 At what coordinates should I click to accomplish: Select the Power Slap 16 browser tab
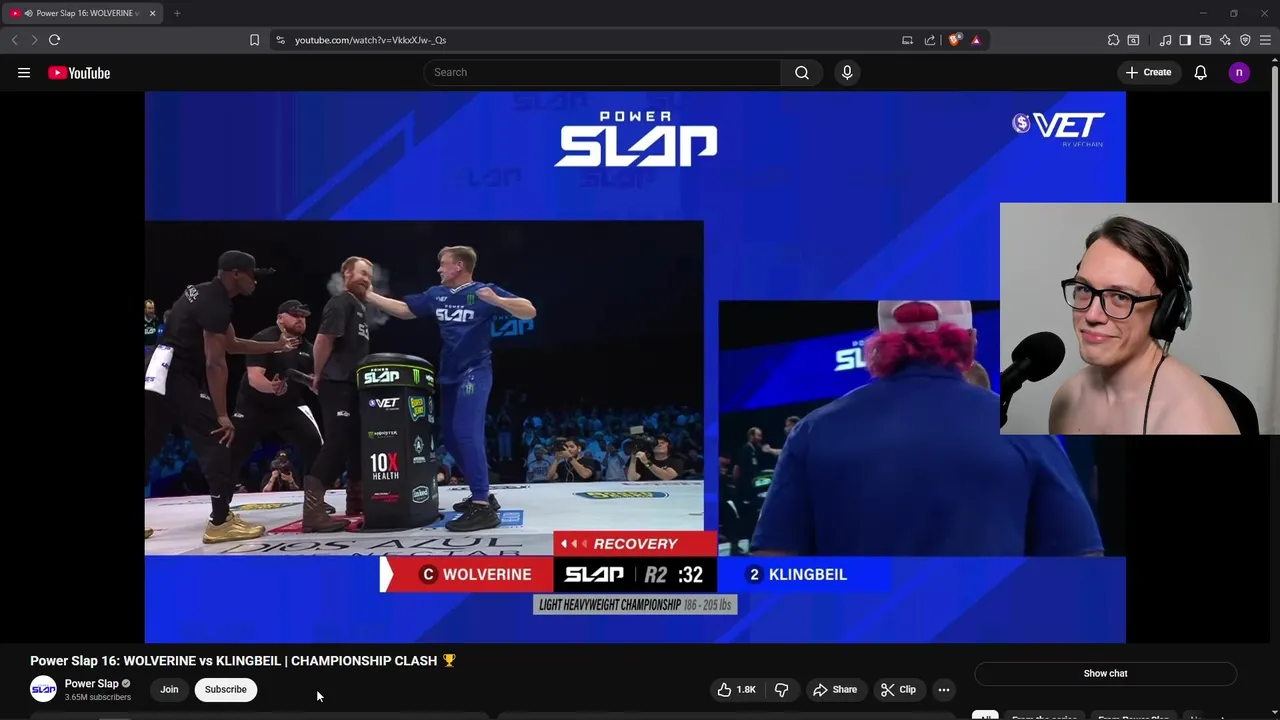(84, 13)
